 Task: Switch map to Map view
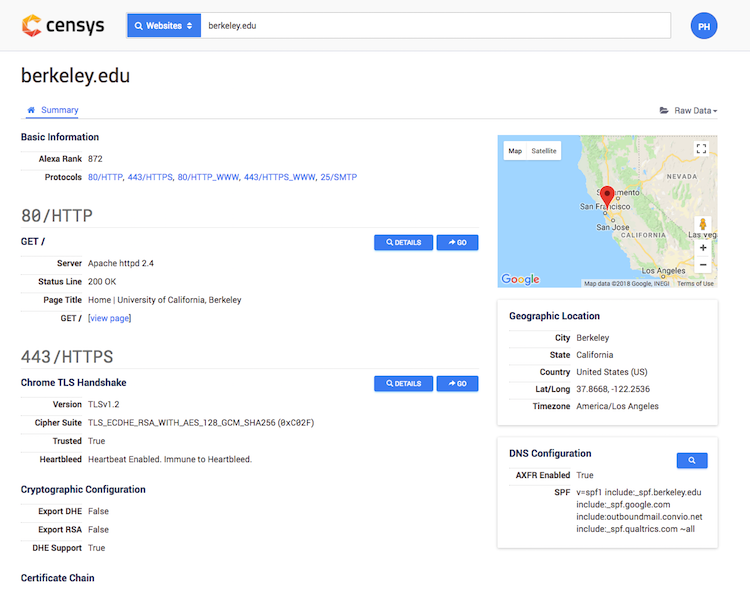pos(515,151)
